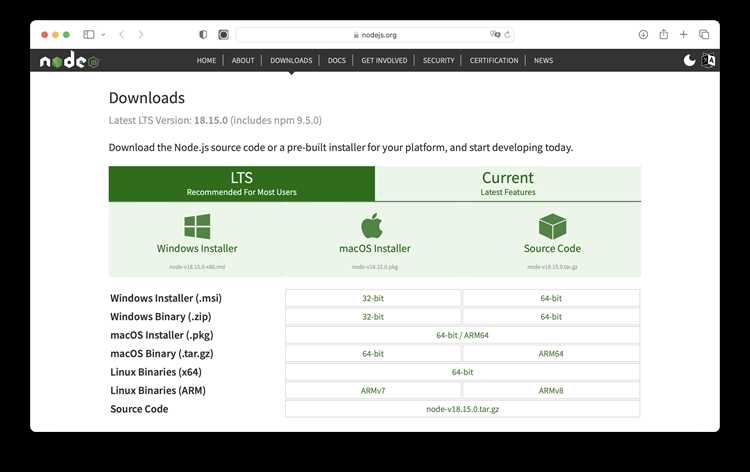Download Linux Binaries ARMv8
This screenshot has width=750, height=472.
coord(551,391)
